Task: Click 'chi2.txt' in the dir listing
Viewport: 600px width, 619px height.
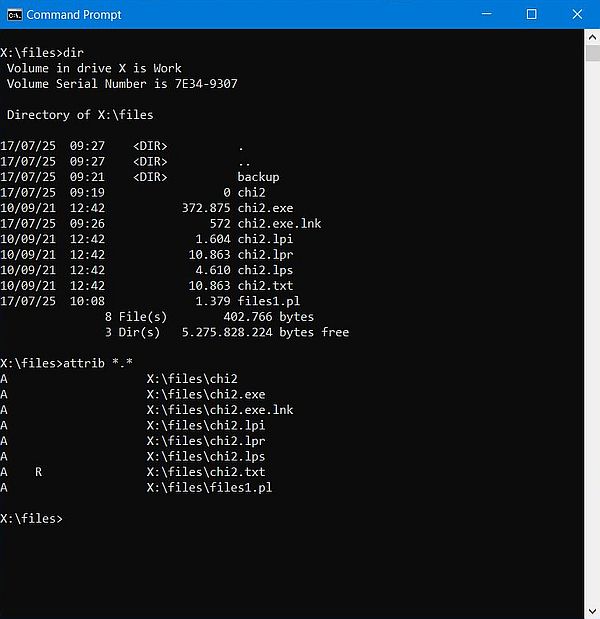Action: click(x=265, y=285)
